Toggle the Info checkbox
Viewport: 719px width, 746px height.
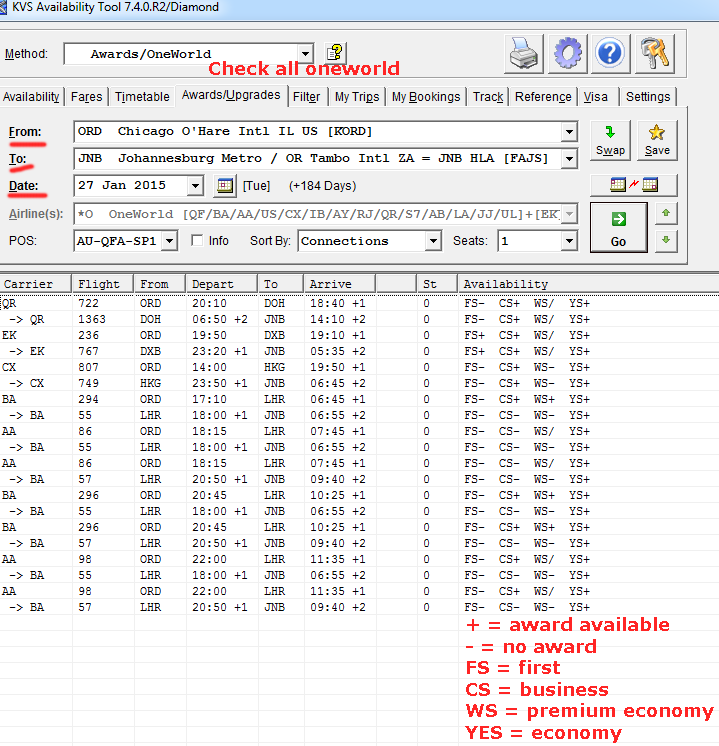(x=197, y=240)
